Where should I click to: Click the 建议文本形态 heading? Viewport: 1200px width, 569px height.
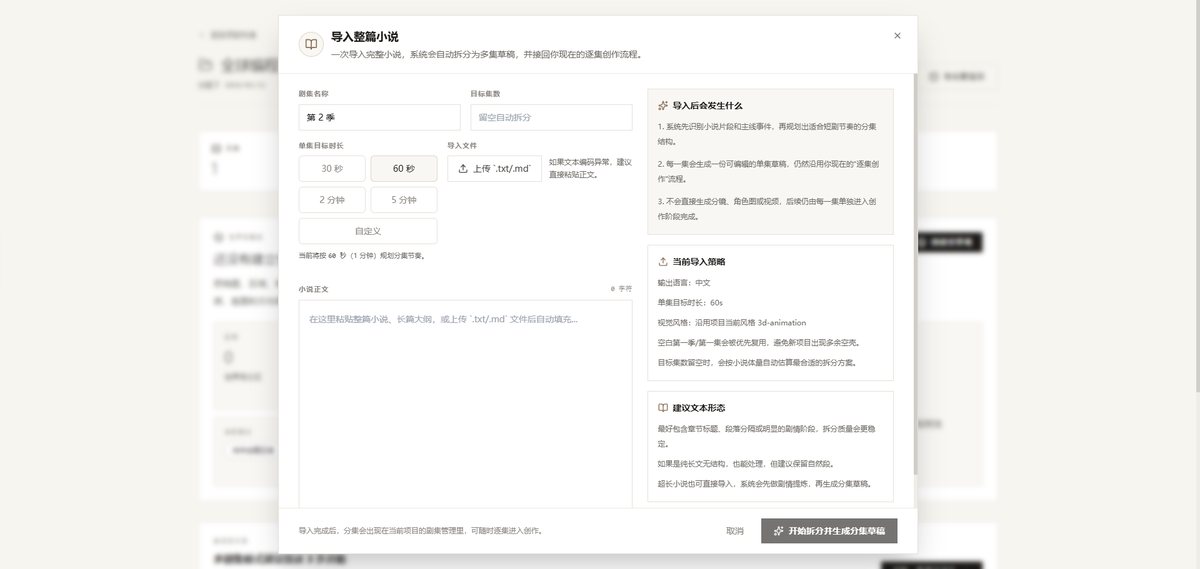point(699,408)
